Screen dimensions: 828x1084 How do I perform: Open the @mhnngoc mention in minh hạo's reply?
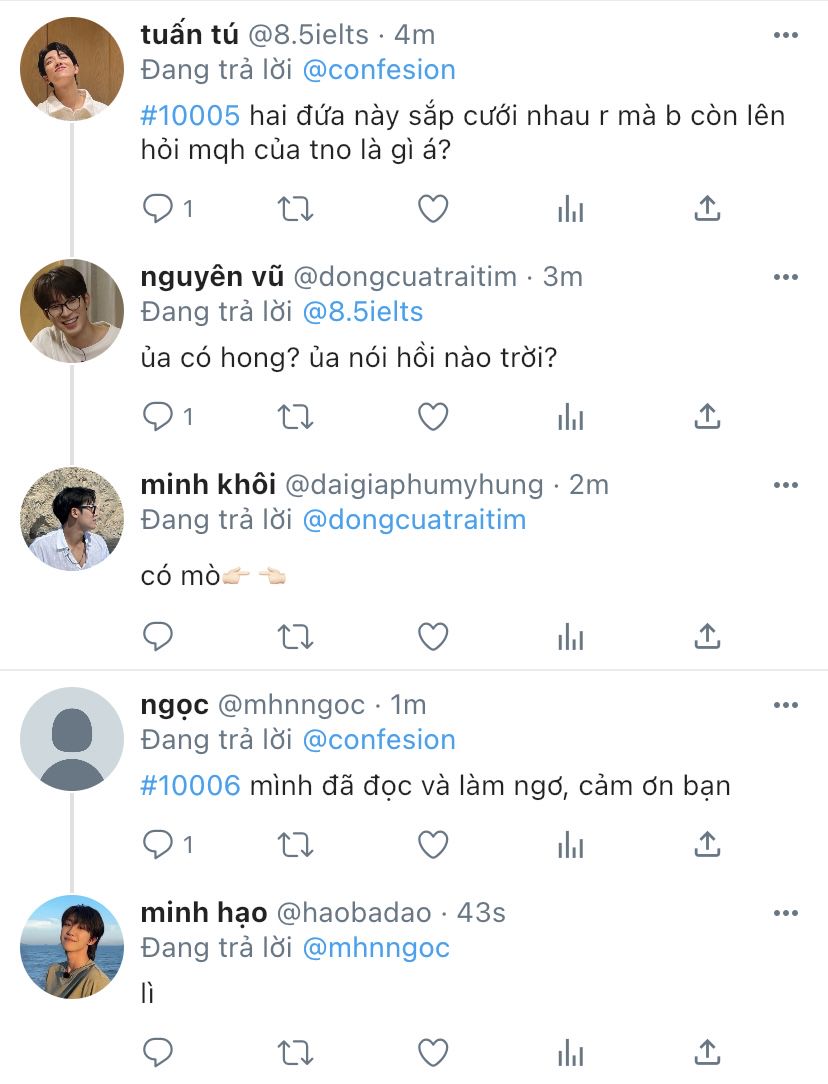(x=375, y=948)
